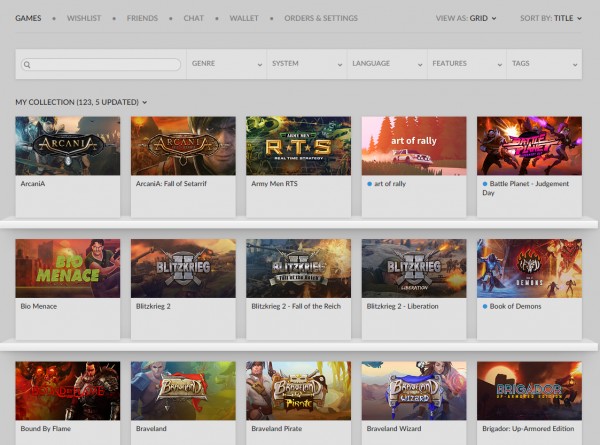The image size is (600, 445).
Task: Open the Games tab
Action: (28, 18)
